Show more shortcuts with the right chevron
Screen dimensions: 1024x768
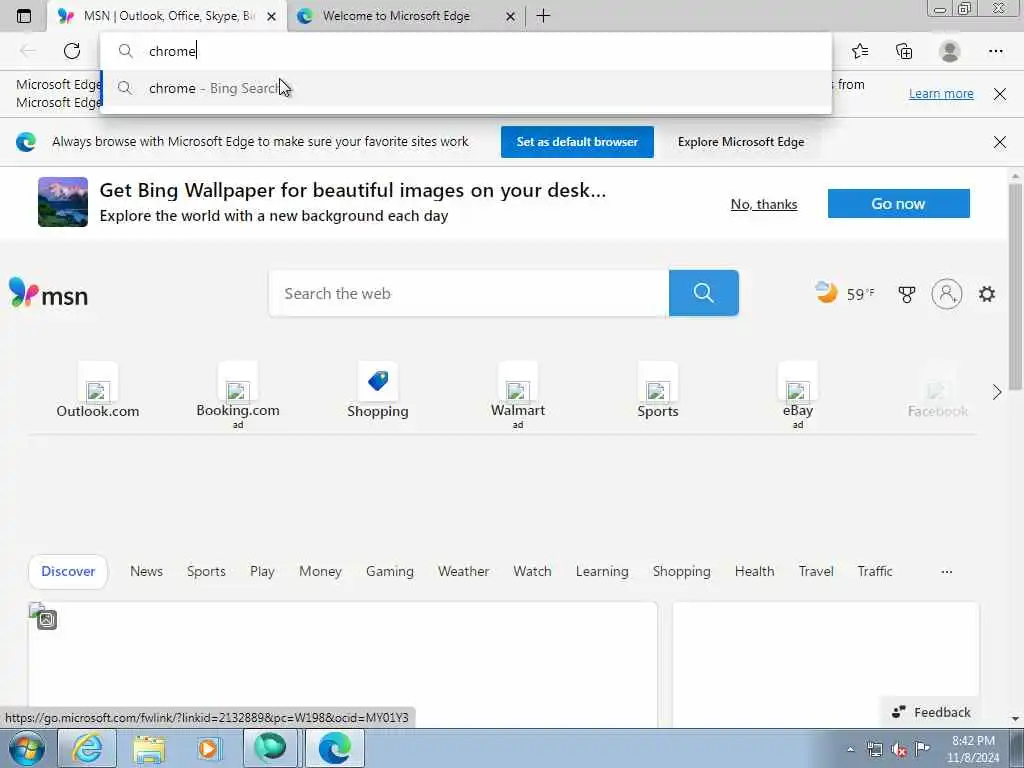coord(997,392)
